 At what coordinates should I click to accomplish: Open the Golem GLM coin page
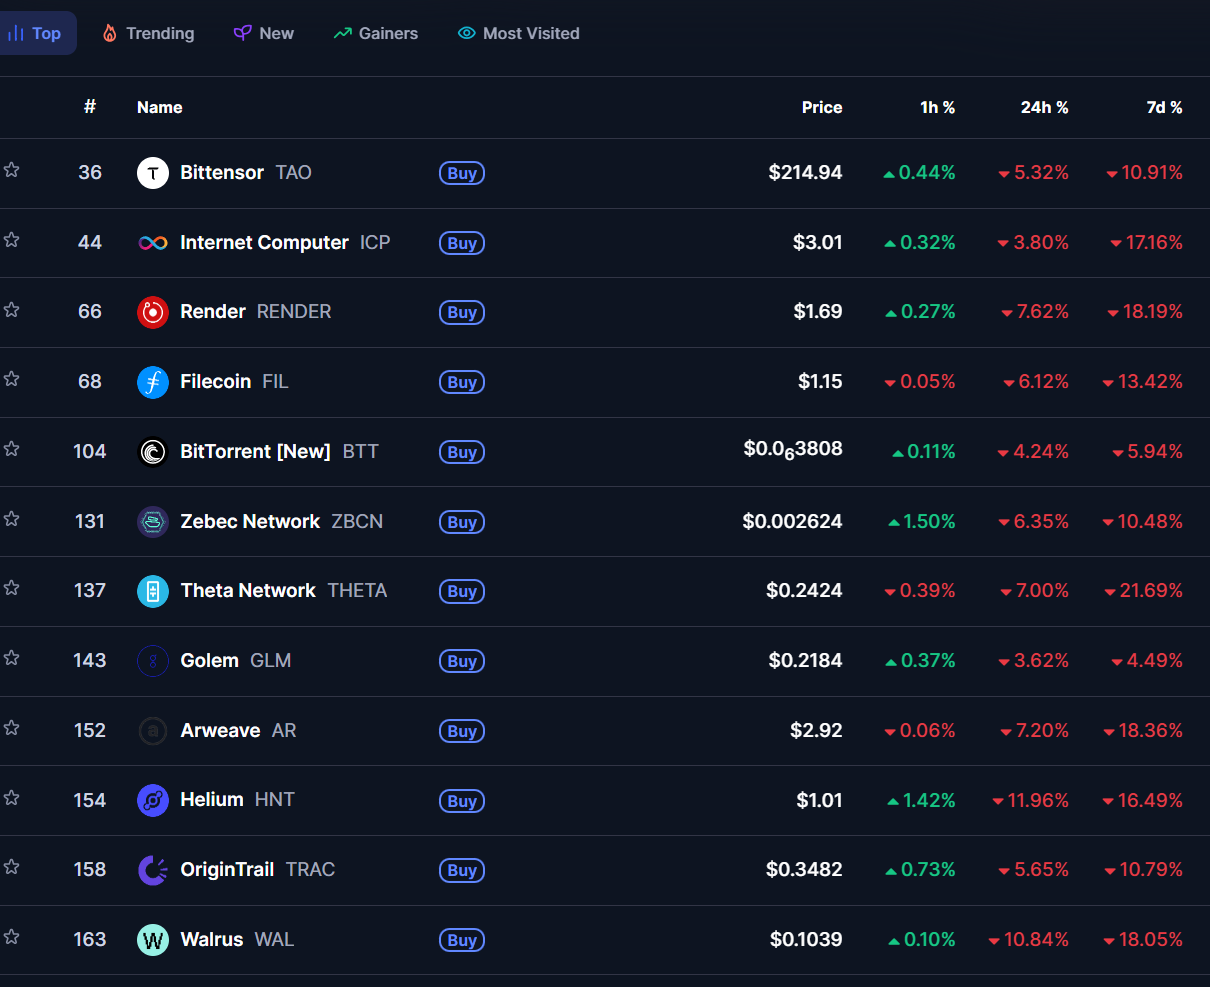(209, 661)
